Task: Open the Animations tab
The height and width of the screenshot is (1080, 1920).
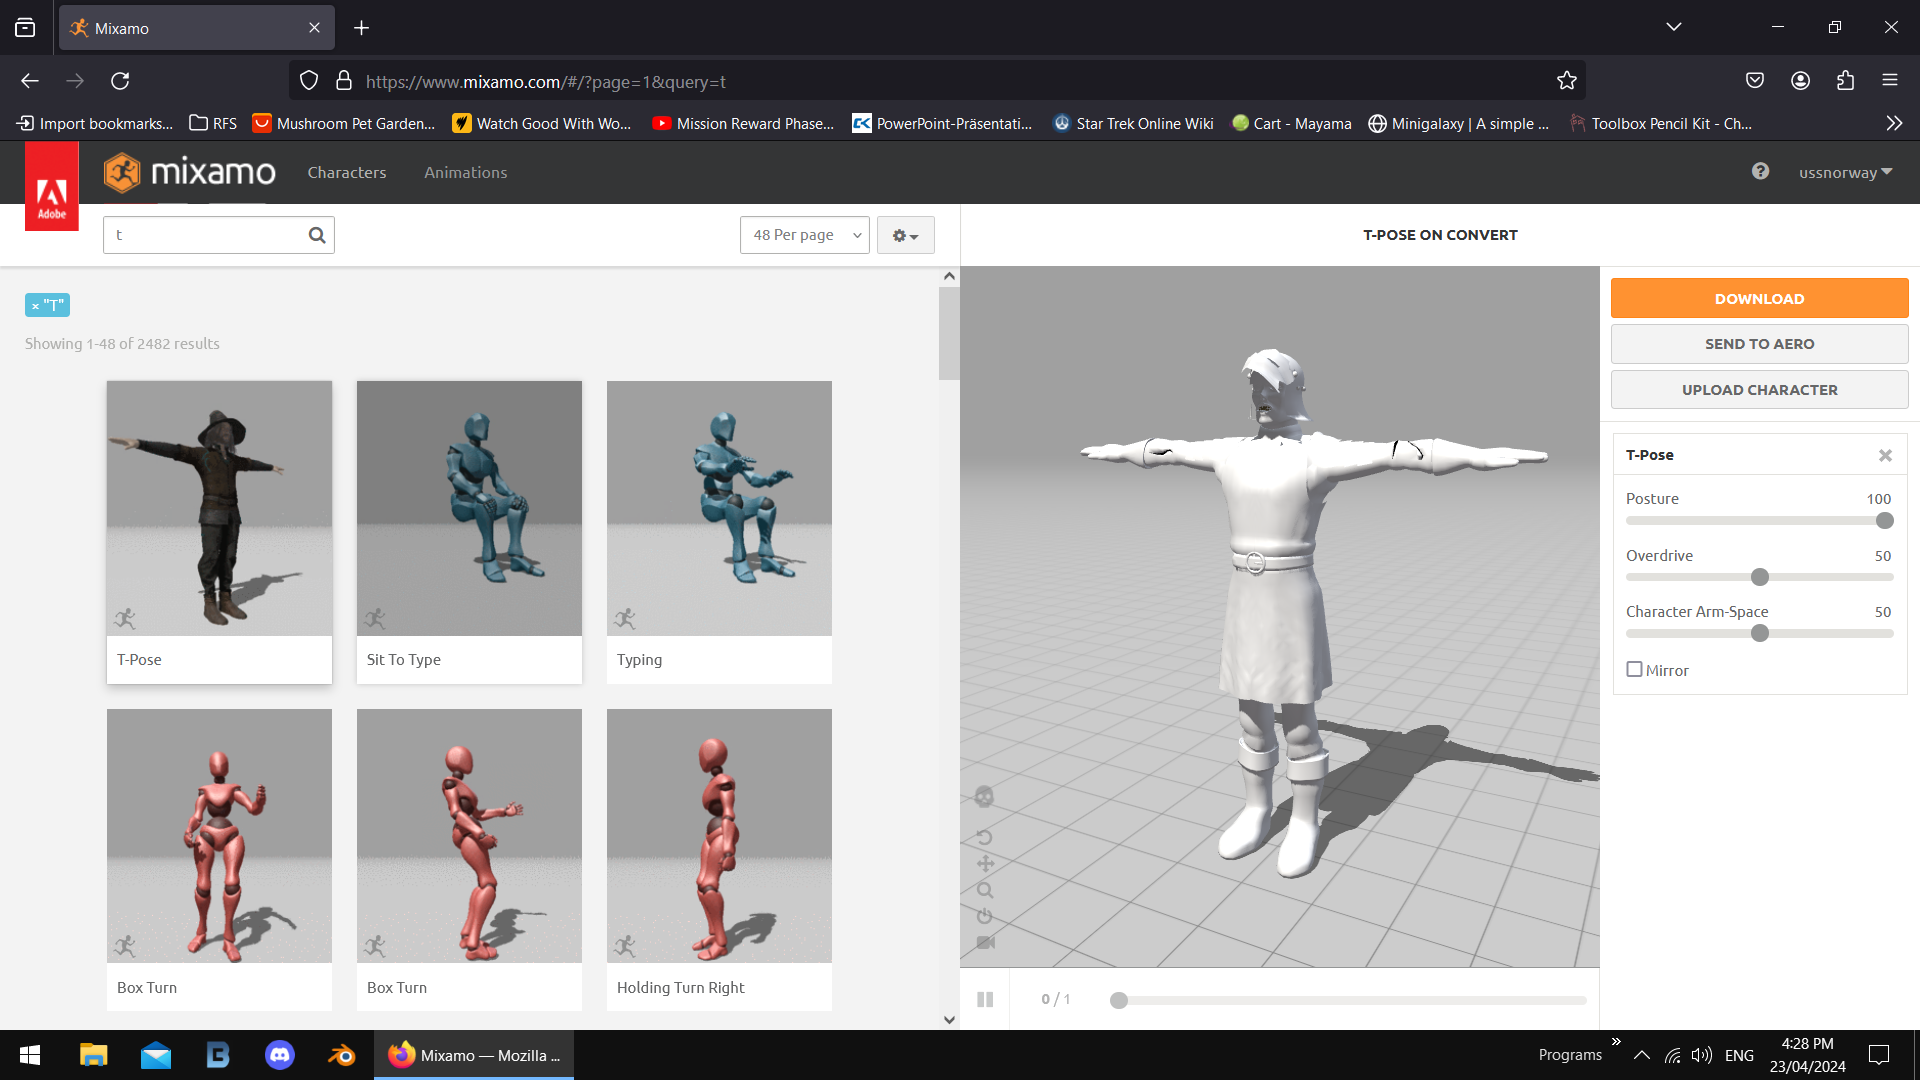Action: click(464, 172)
